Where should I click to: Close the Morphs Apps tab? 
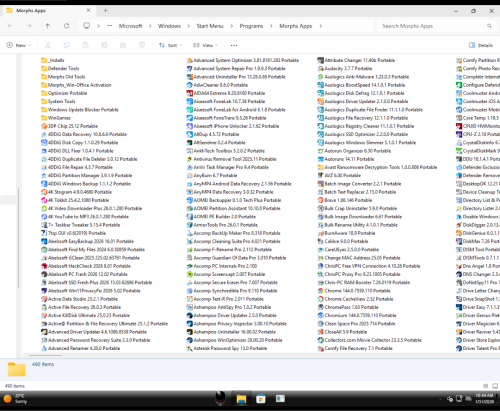pyautogui.click(x=88, y=10)
